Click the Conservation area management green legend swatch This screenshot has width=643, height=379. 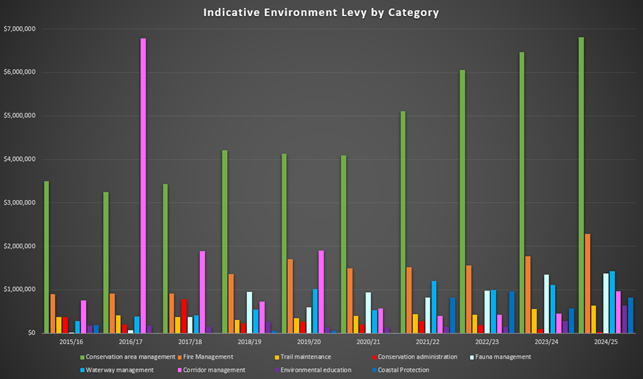[82, 357]
